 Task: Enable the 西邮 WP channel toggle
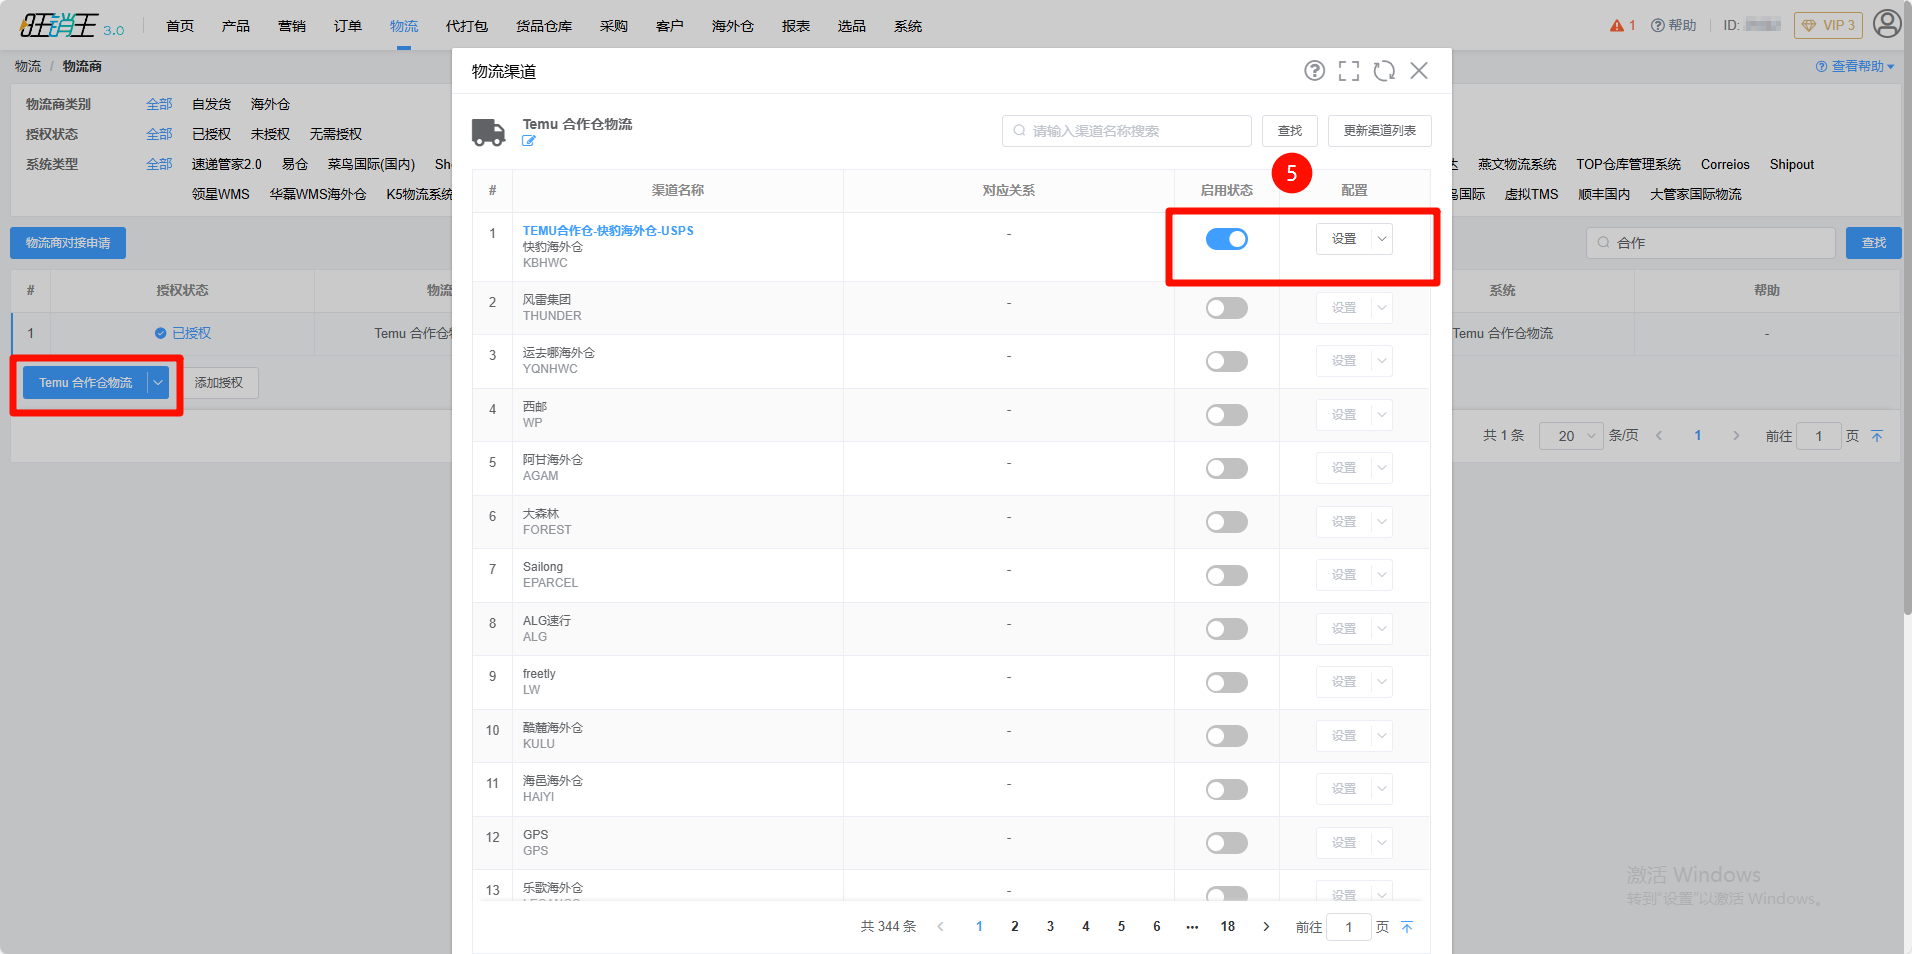click(1227, 415)
